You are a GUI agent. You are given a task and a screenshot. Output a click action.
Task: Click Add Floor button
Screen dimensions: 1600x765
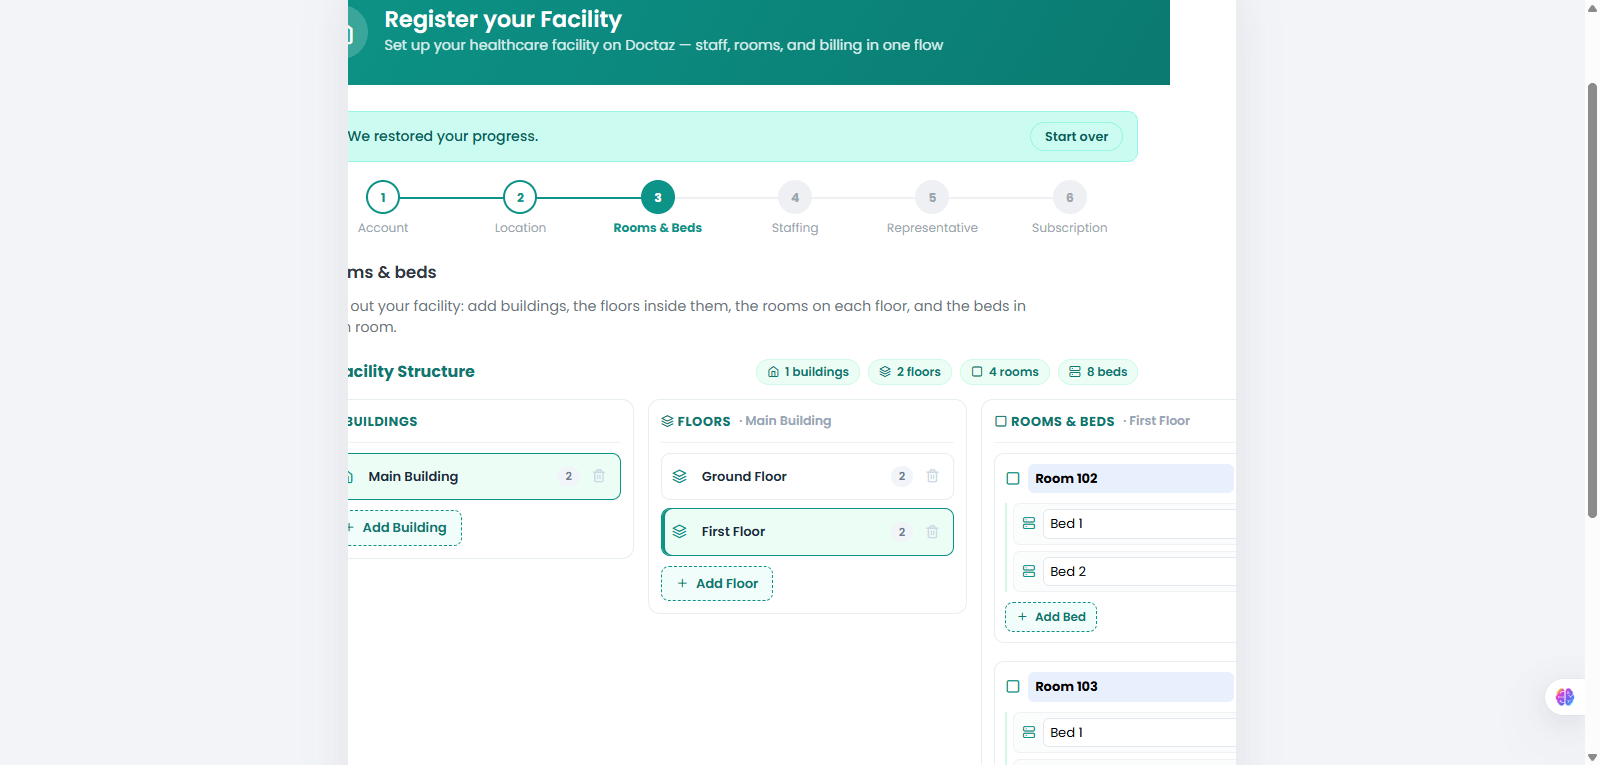[x=717, y=583]
